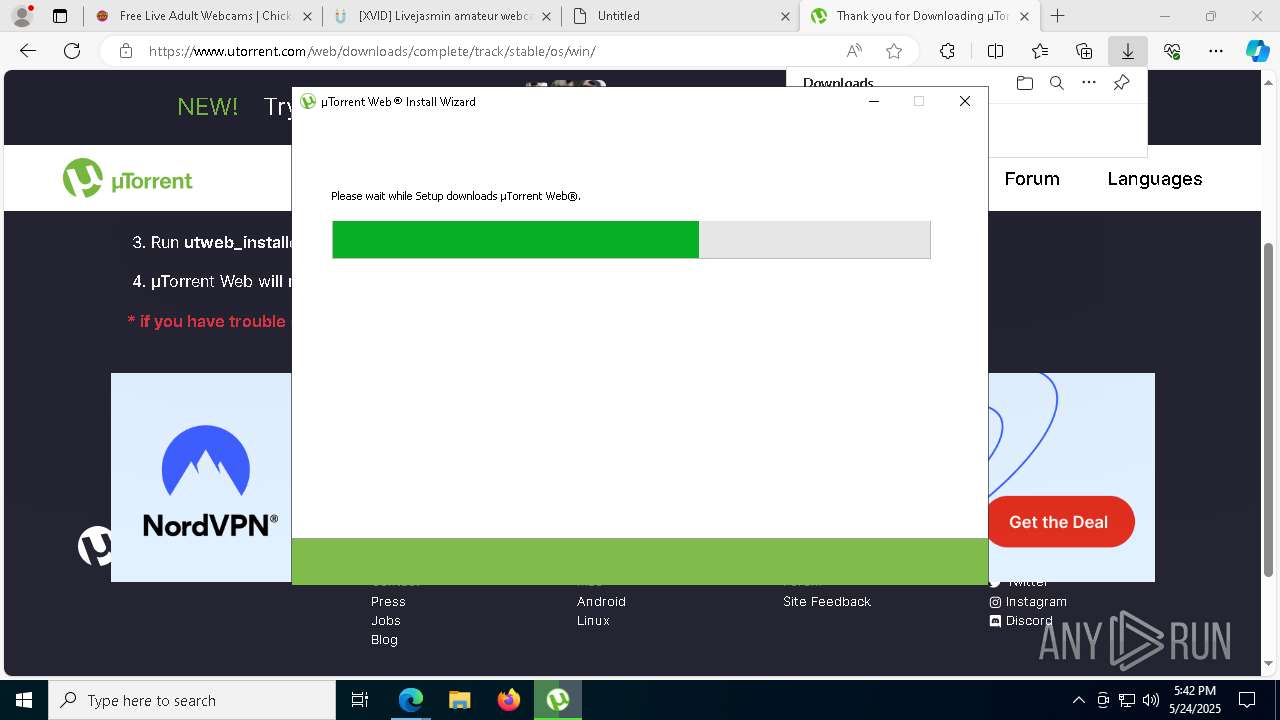The height and width of the screenshot is (720, 1280).
Task: Click the install wizard download progress bar
Action: (631, 240)
